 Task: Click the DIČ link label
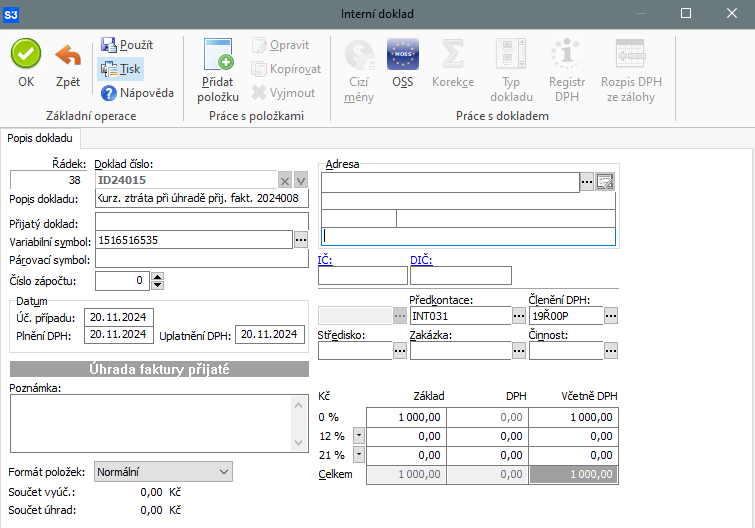pyautogui.click(x=420, y=260)
